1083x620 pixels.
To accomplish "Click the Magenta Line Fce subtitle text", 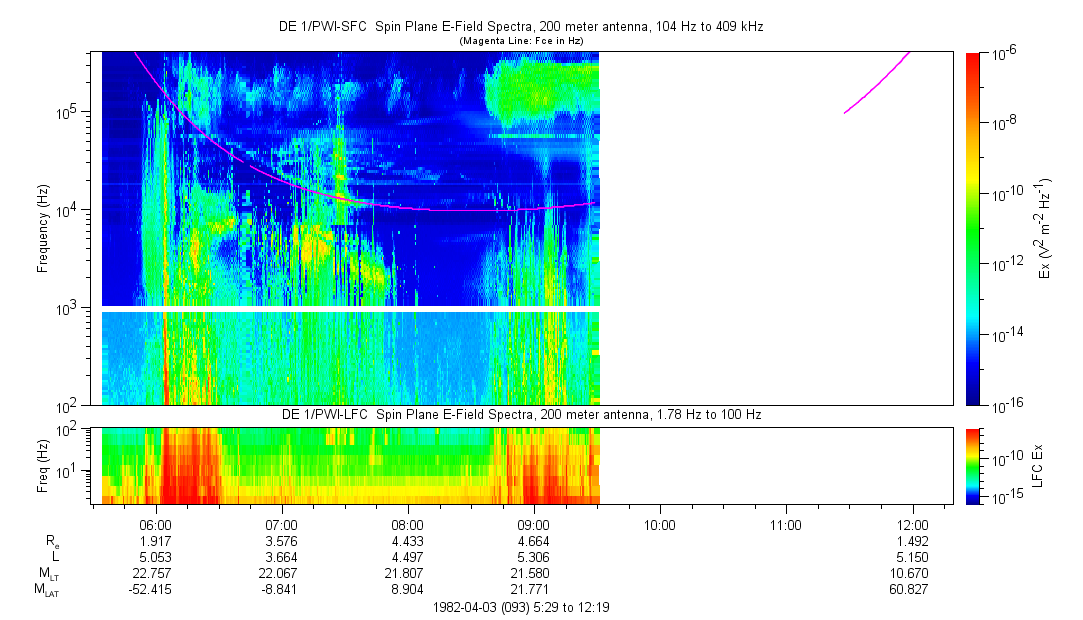I will [x=520, y=41].
